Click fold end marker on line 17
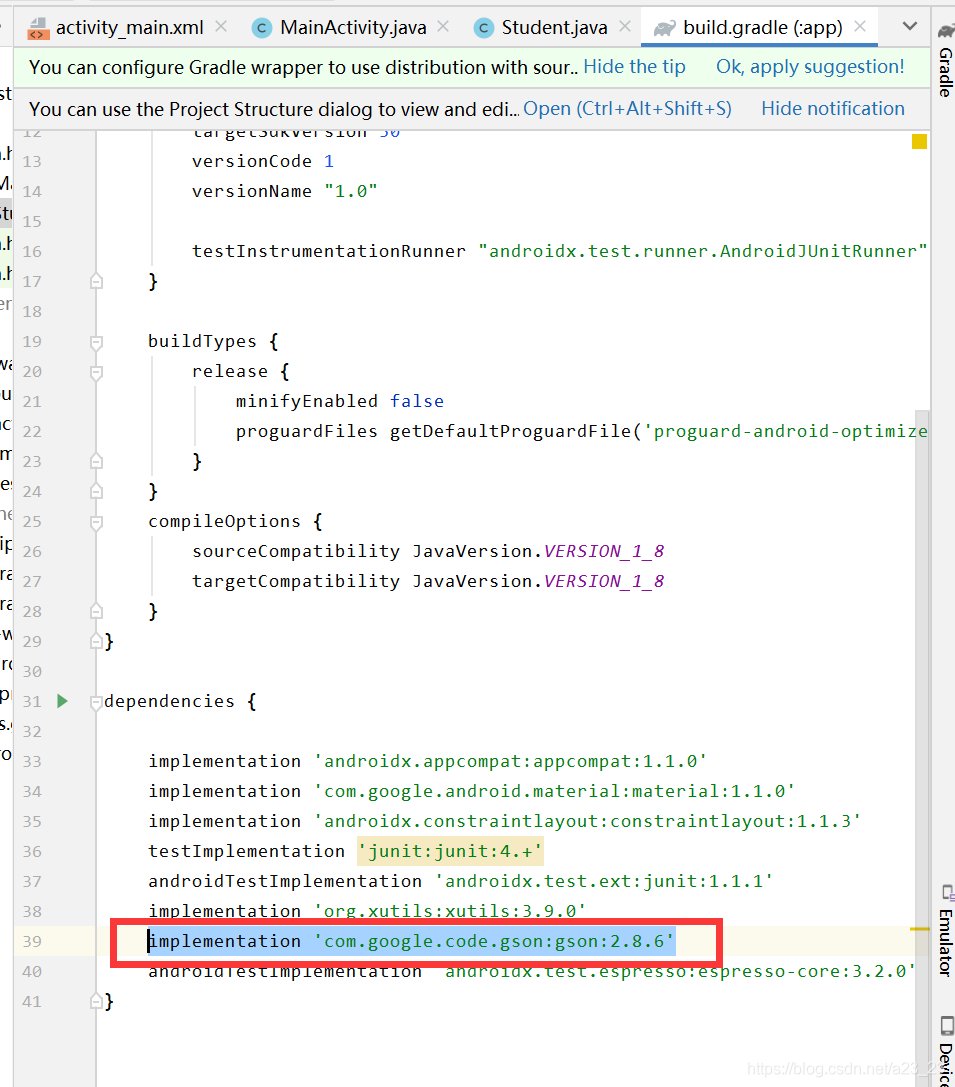 click(96, 281)
